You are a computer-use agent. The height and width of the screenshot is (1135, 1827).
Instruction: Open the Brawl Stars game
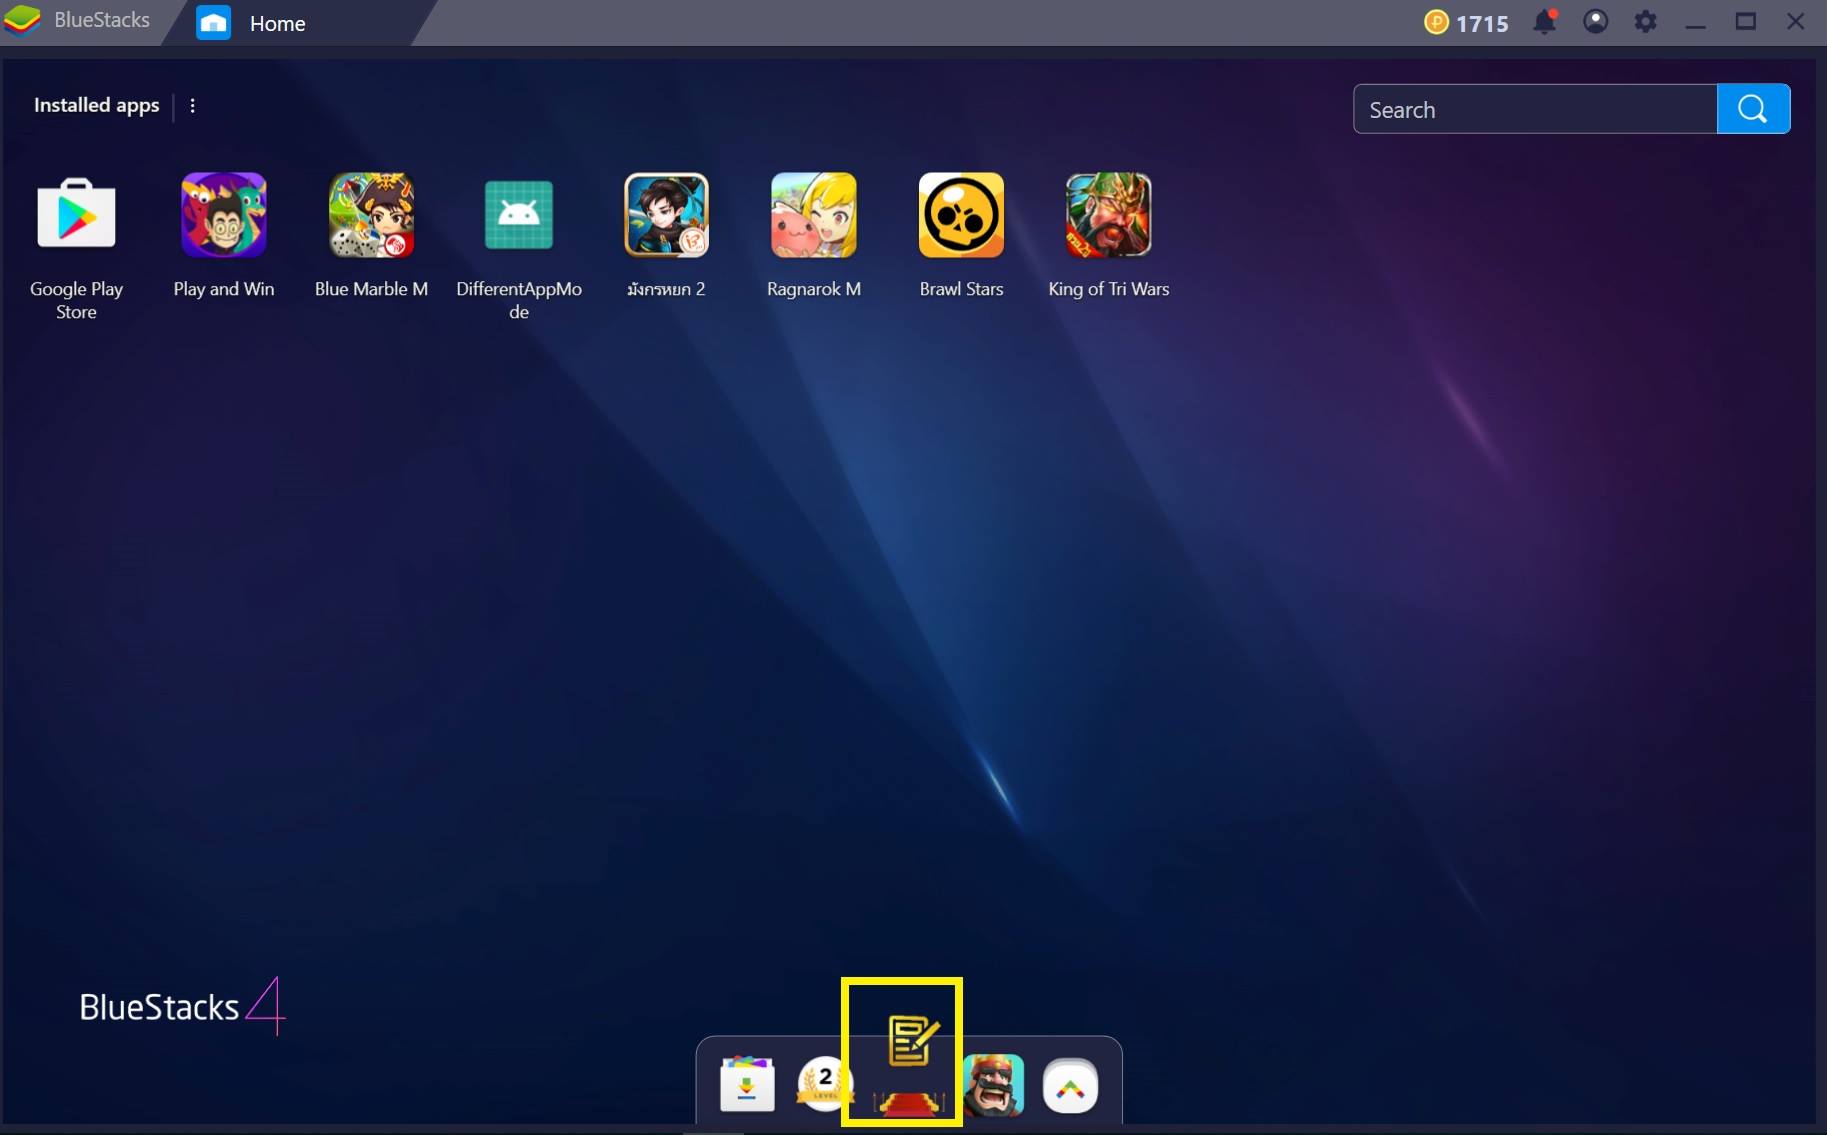point(961,215)
